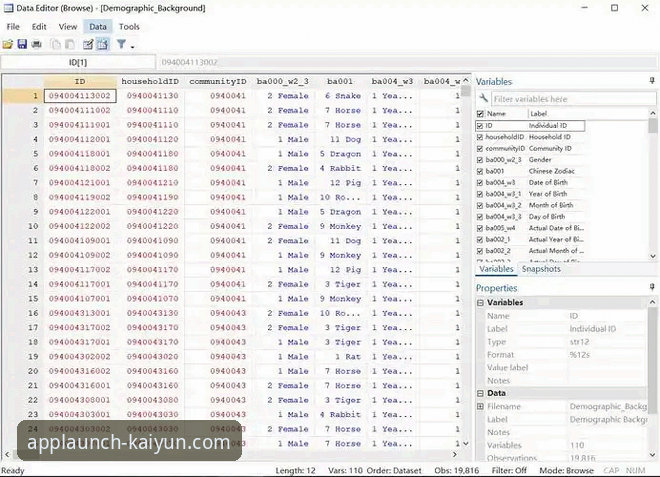This screenshot has width=660, height=477.
Task: Click the communityID column header
Action: (217, 80)
